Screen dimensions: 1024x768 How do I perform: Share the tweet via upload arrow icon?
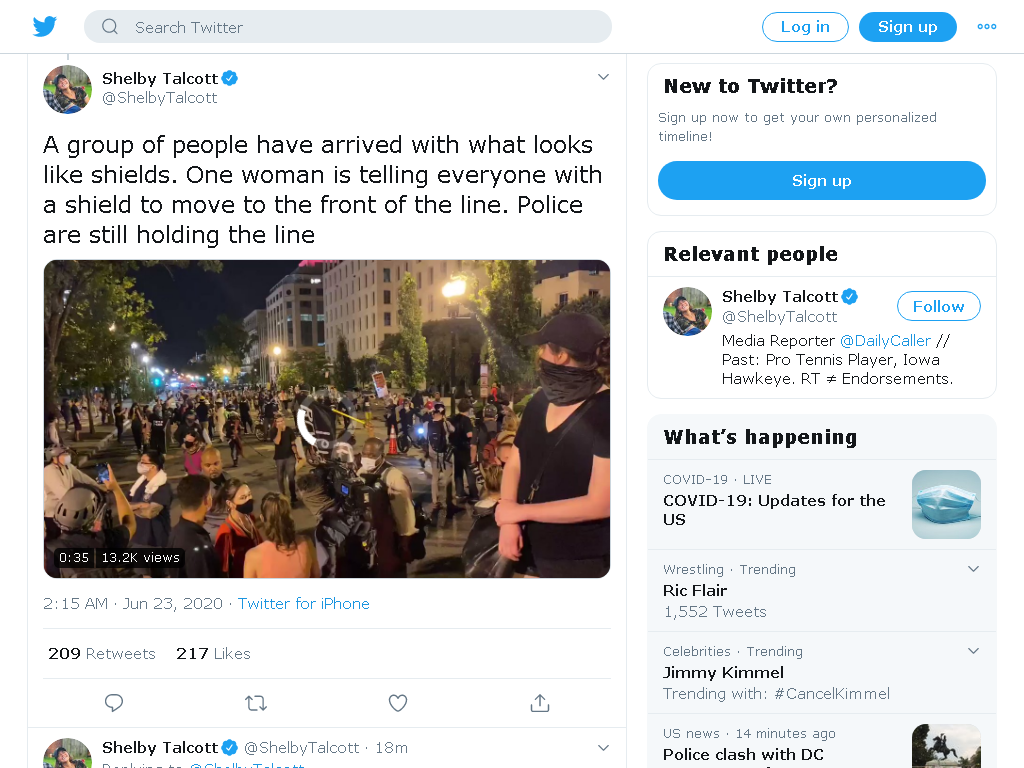[540, 703]
